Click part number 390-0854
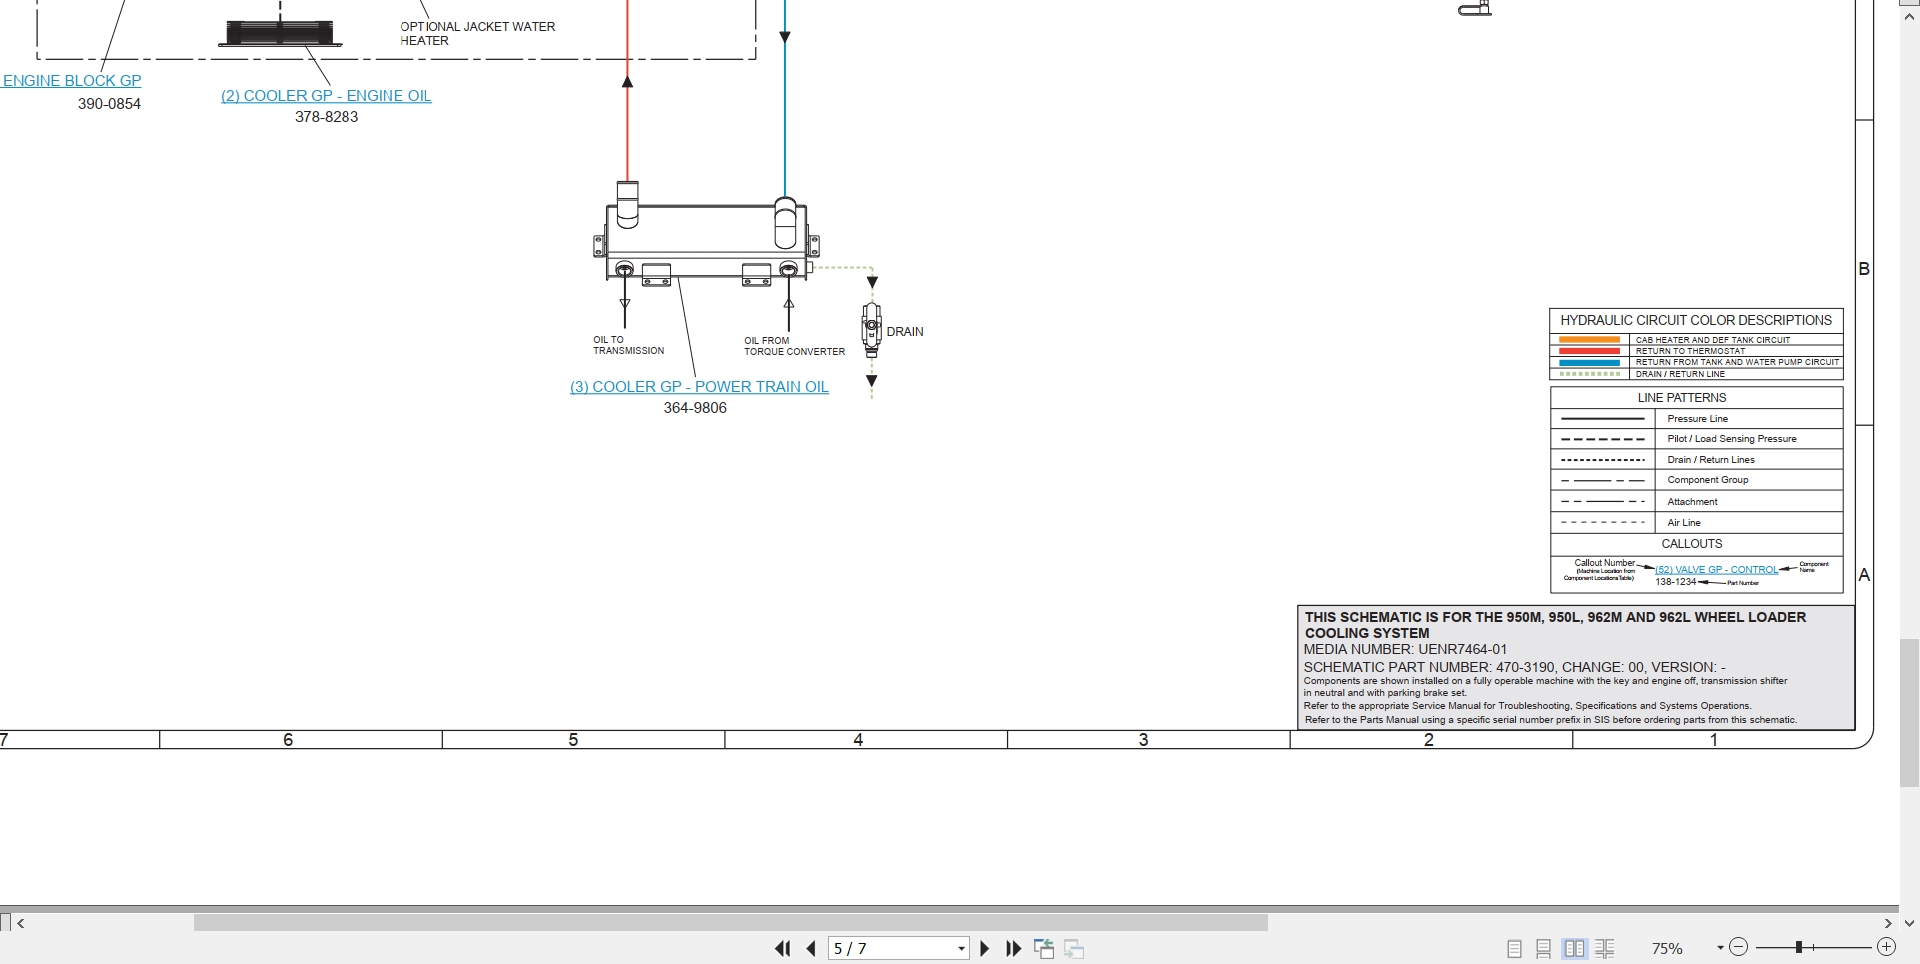Image resolution: width=1920 pixels, height=964 pixels. [109, 104]
